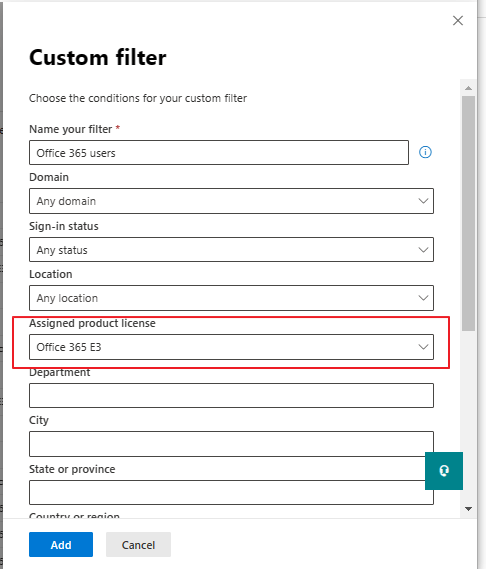Click the Add button
Image resolution: width=486 pixels, height=569 pixels.
[61, 544]
